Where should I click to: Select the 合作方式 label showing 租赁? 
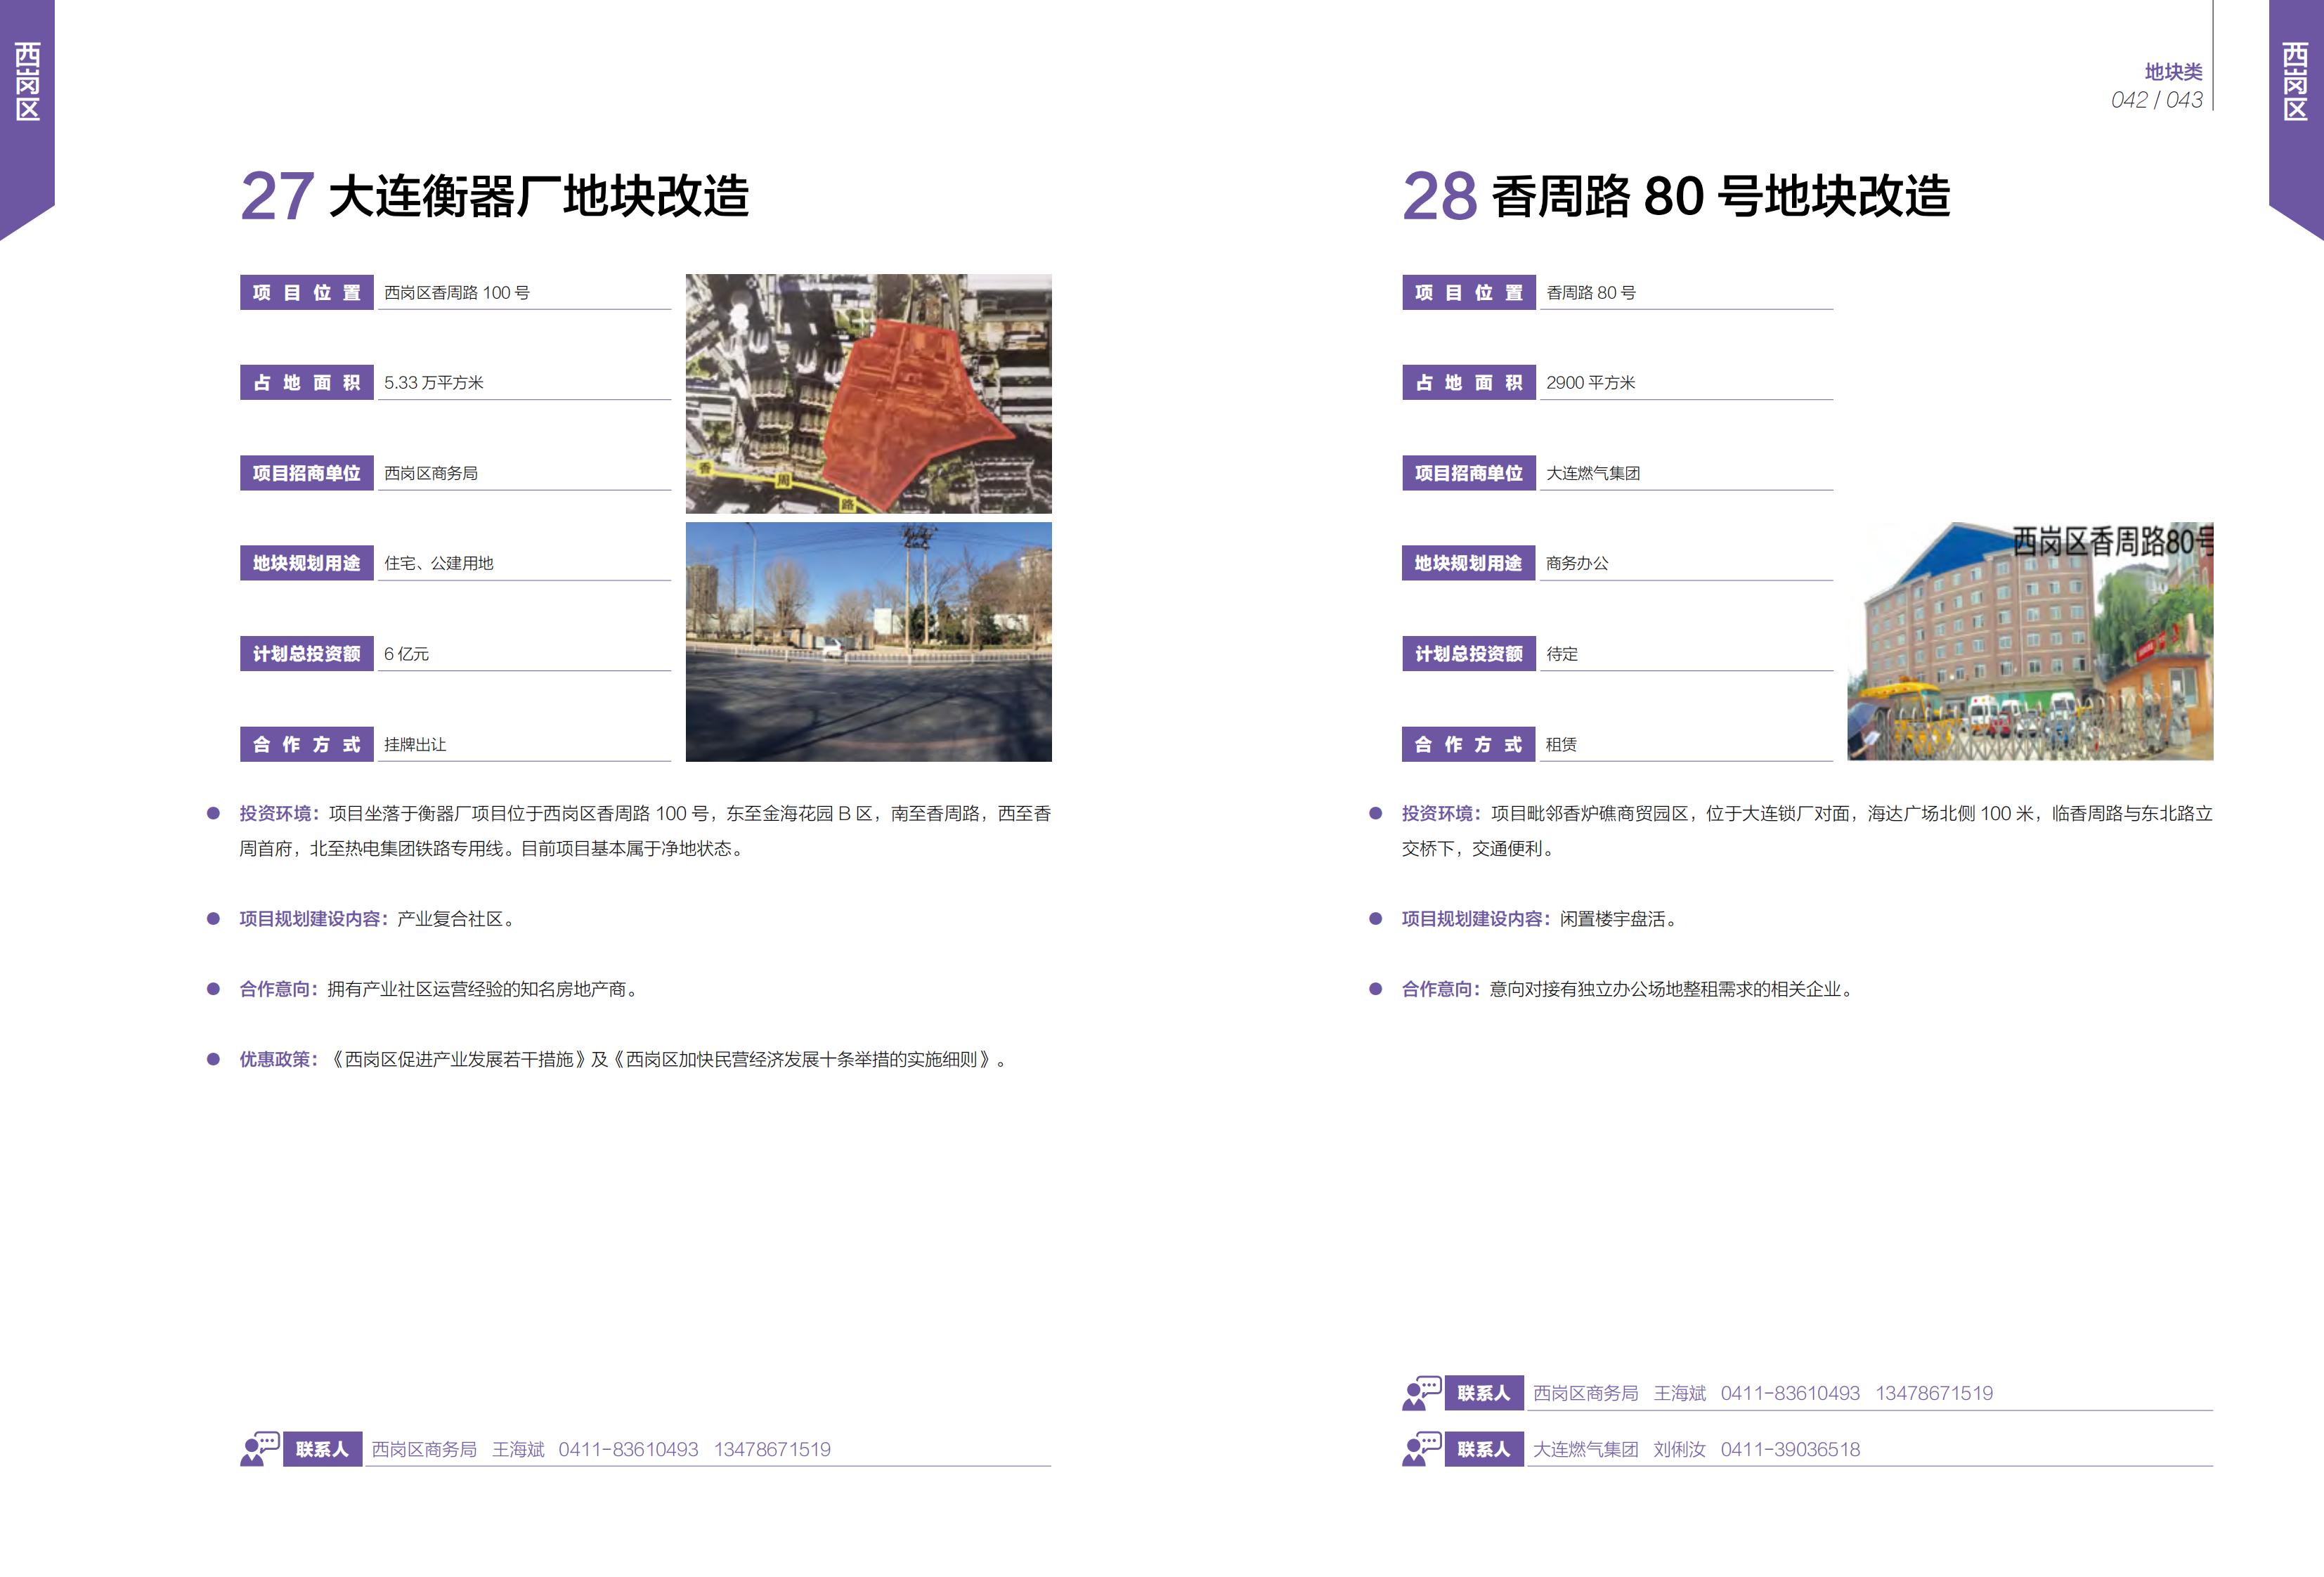click(x=1469, y=744)
